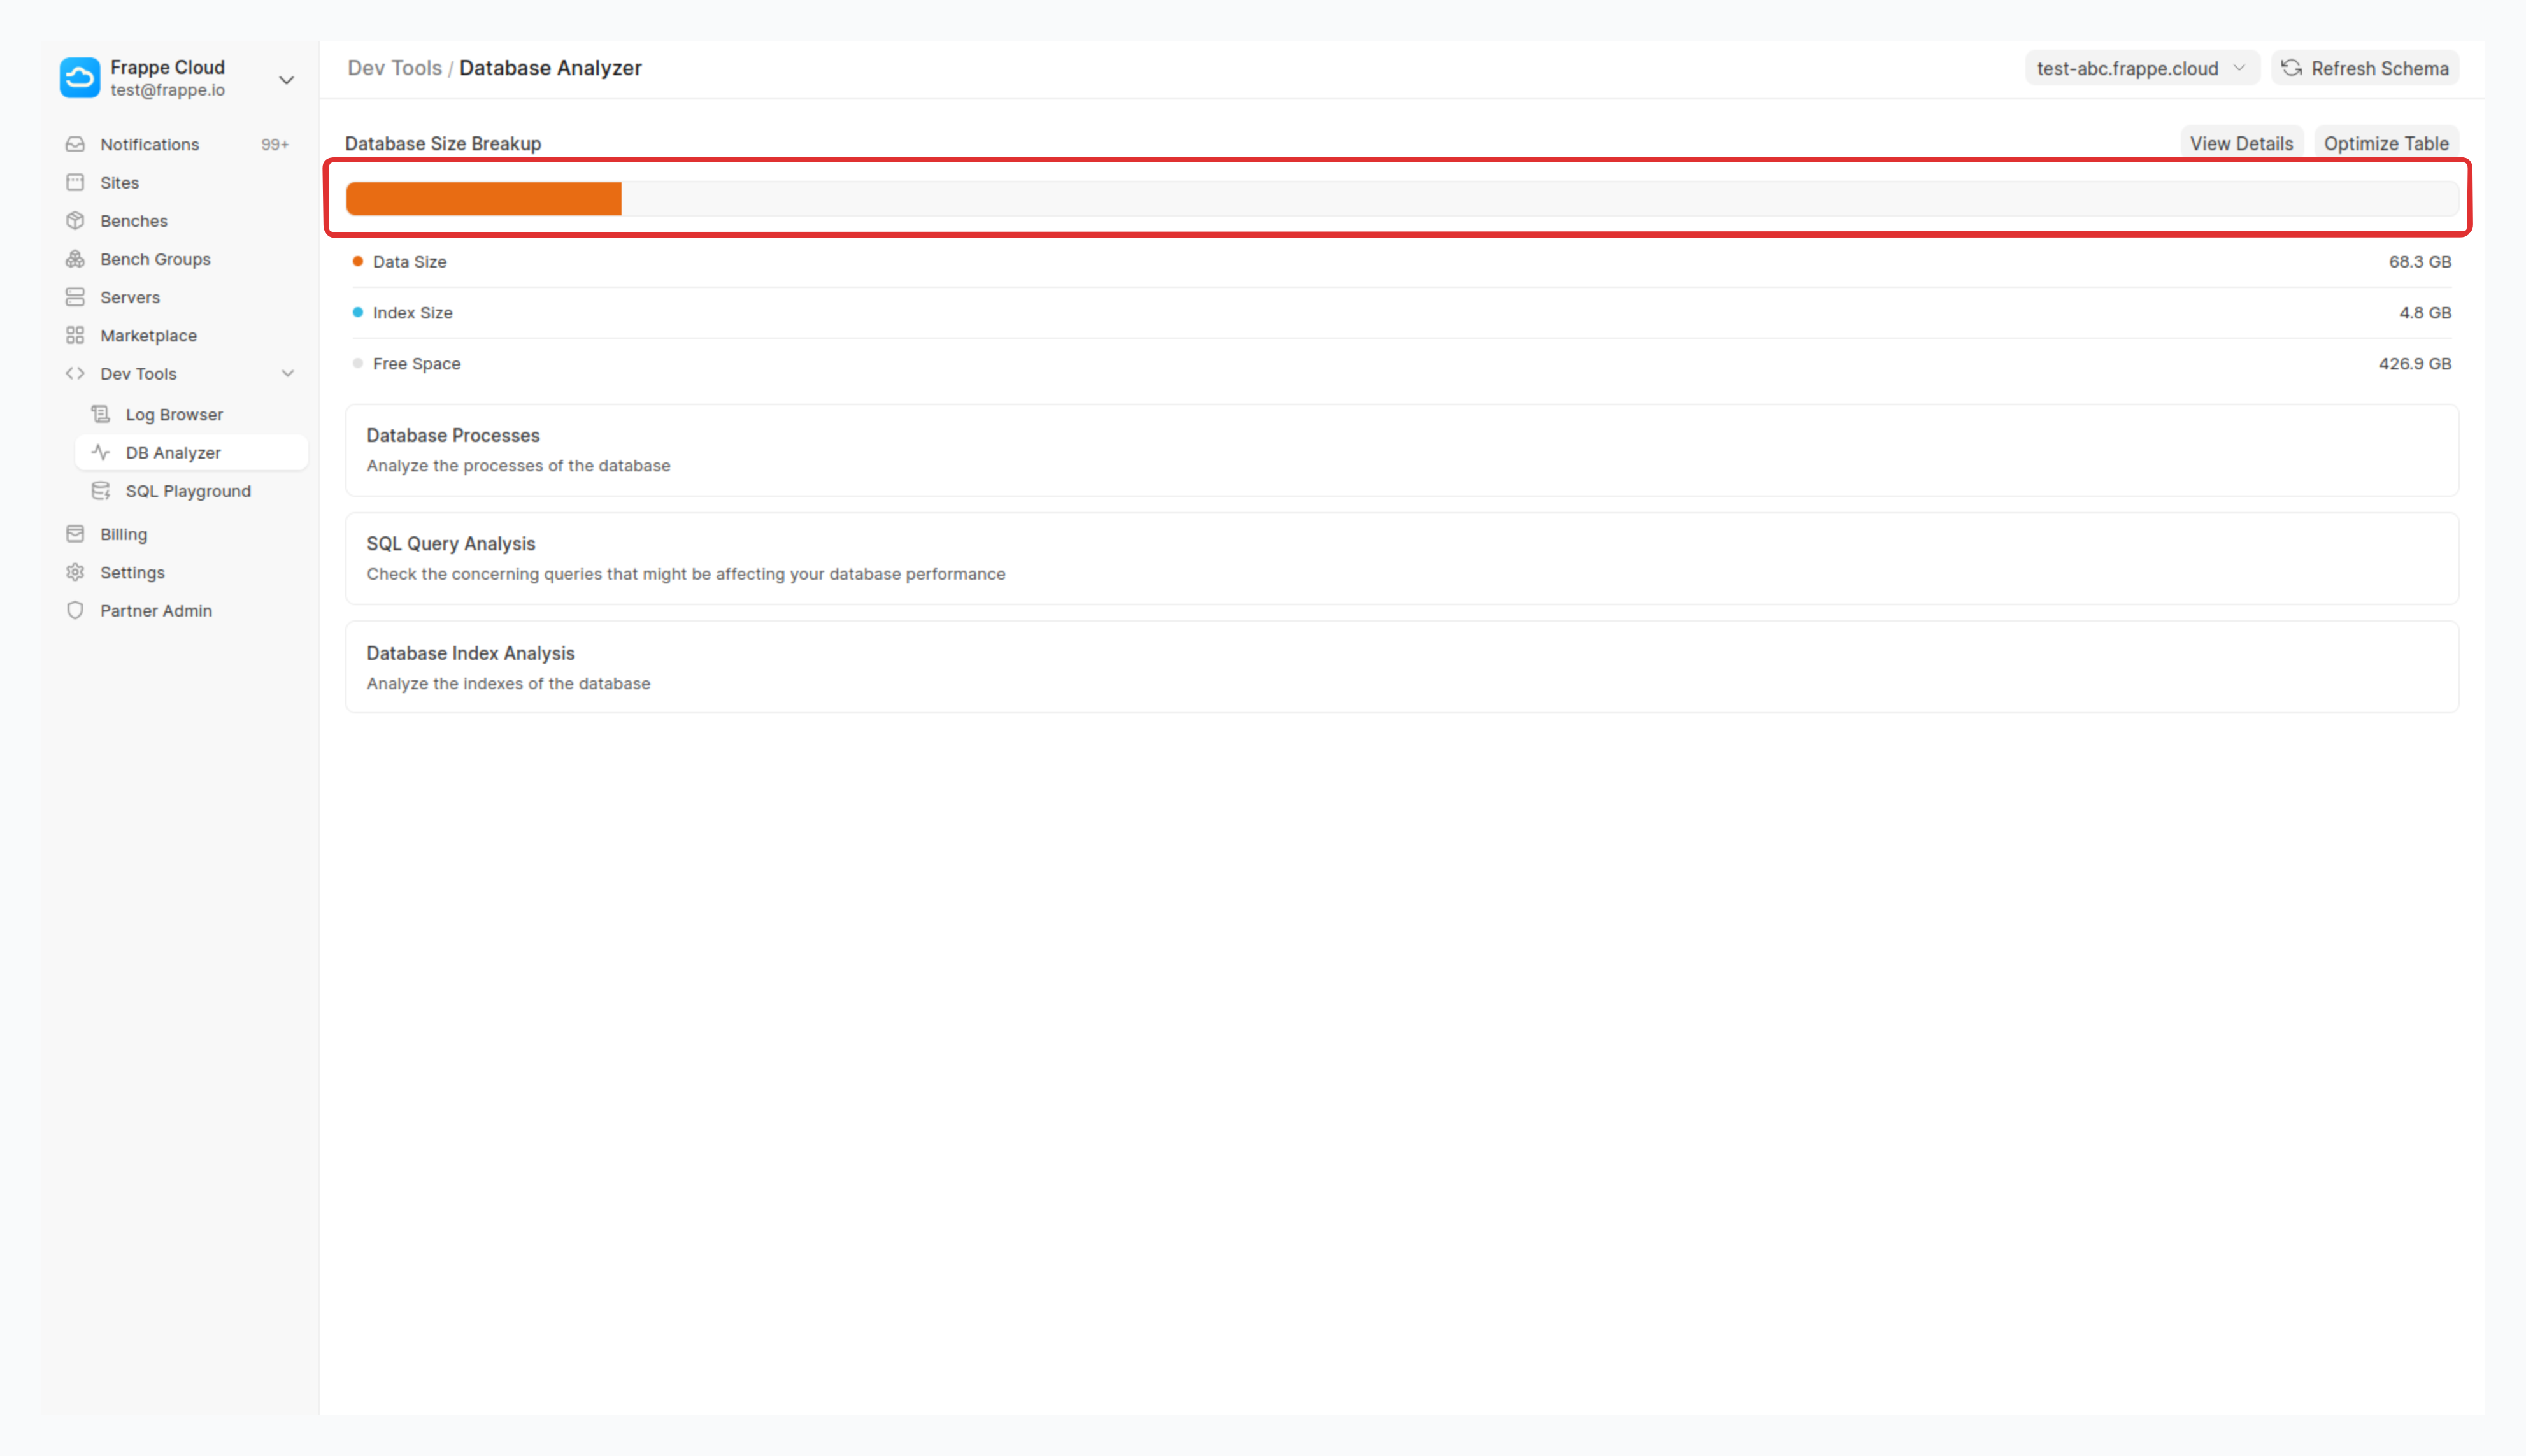Screen dimensions: 2526x1456
Task: Click the 426.9 GB free space value
Action: [2414, 363]
